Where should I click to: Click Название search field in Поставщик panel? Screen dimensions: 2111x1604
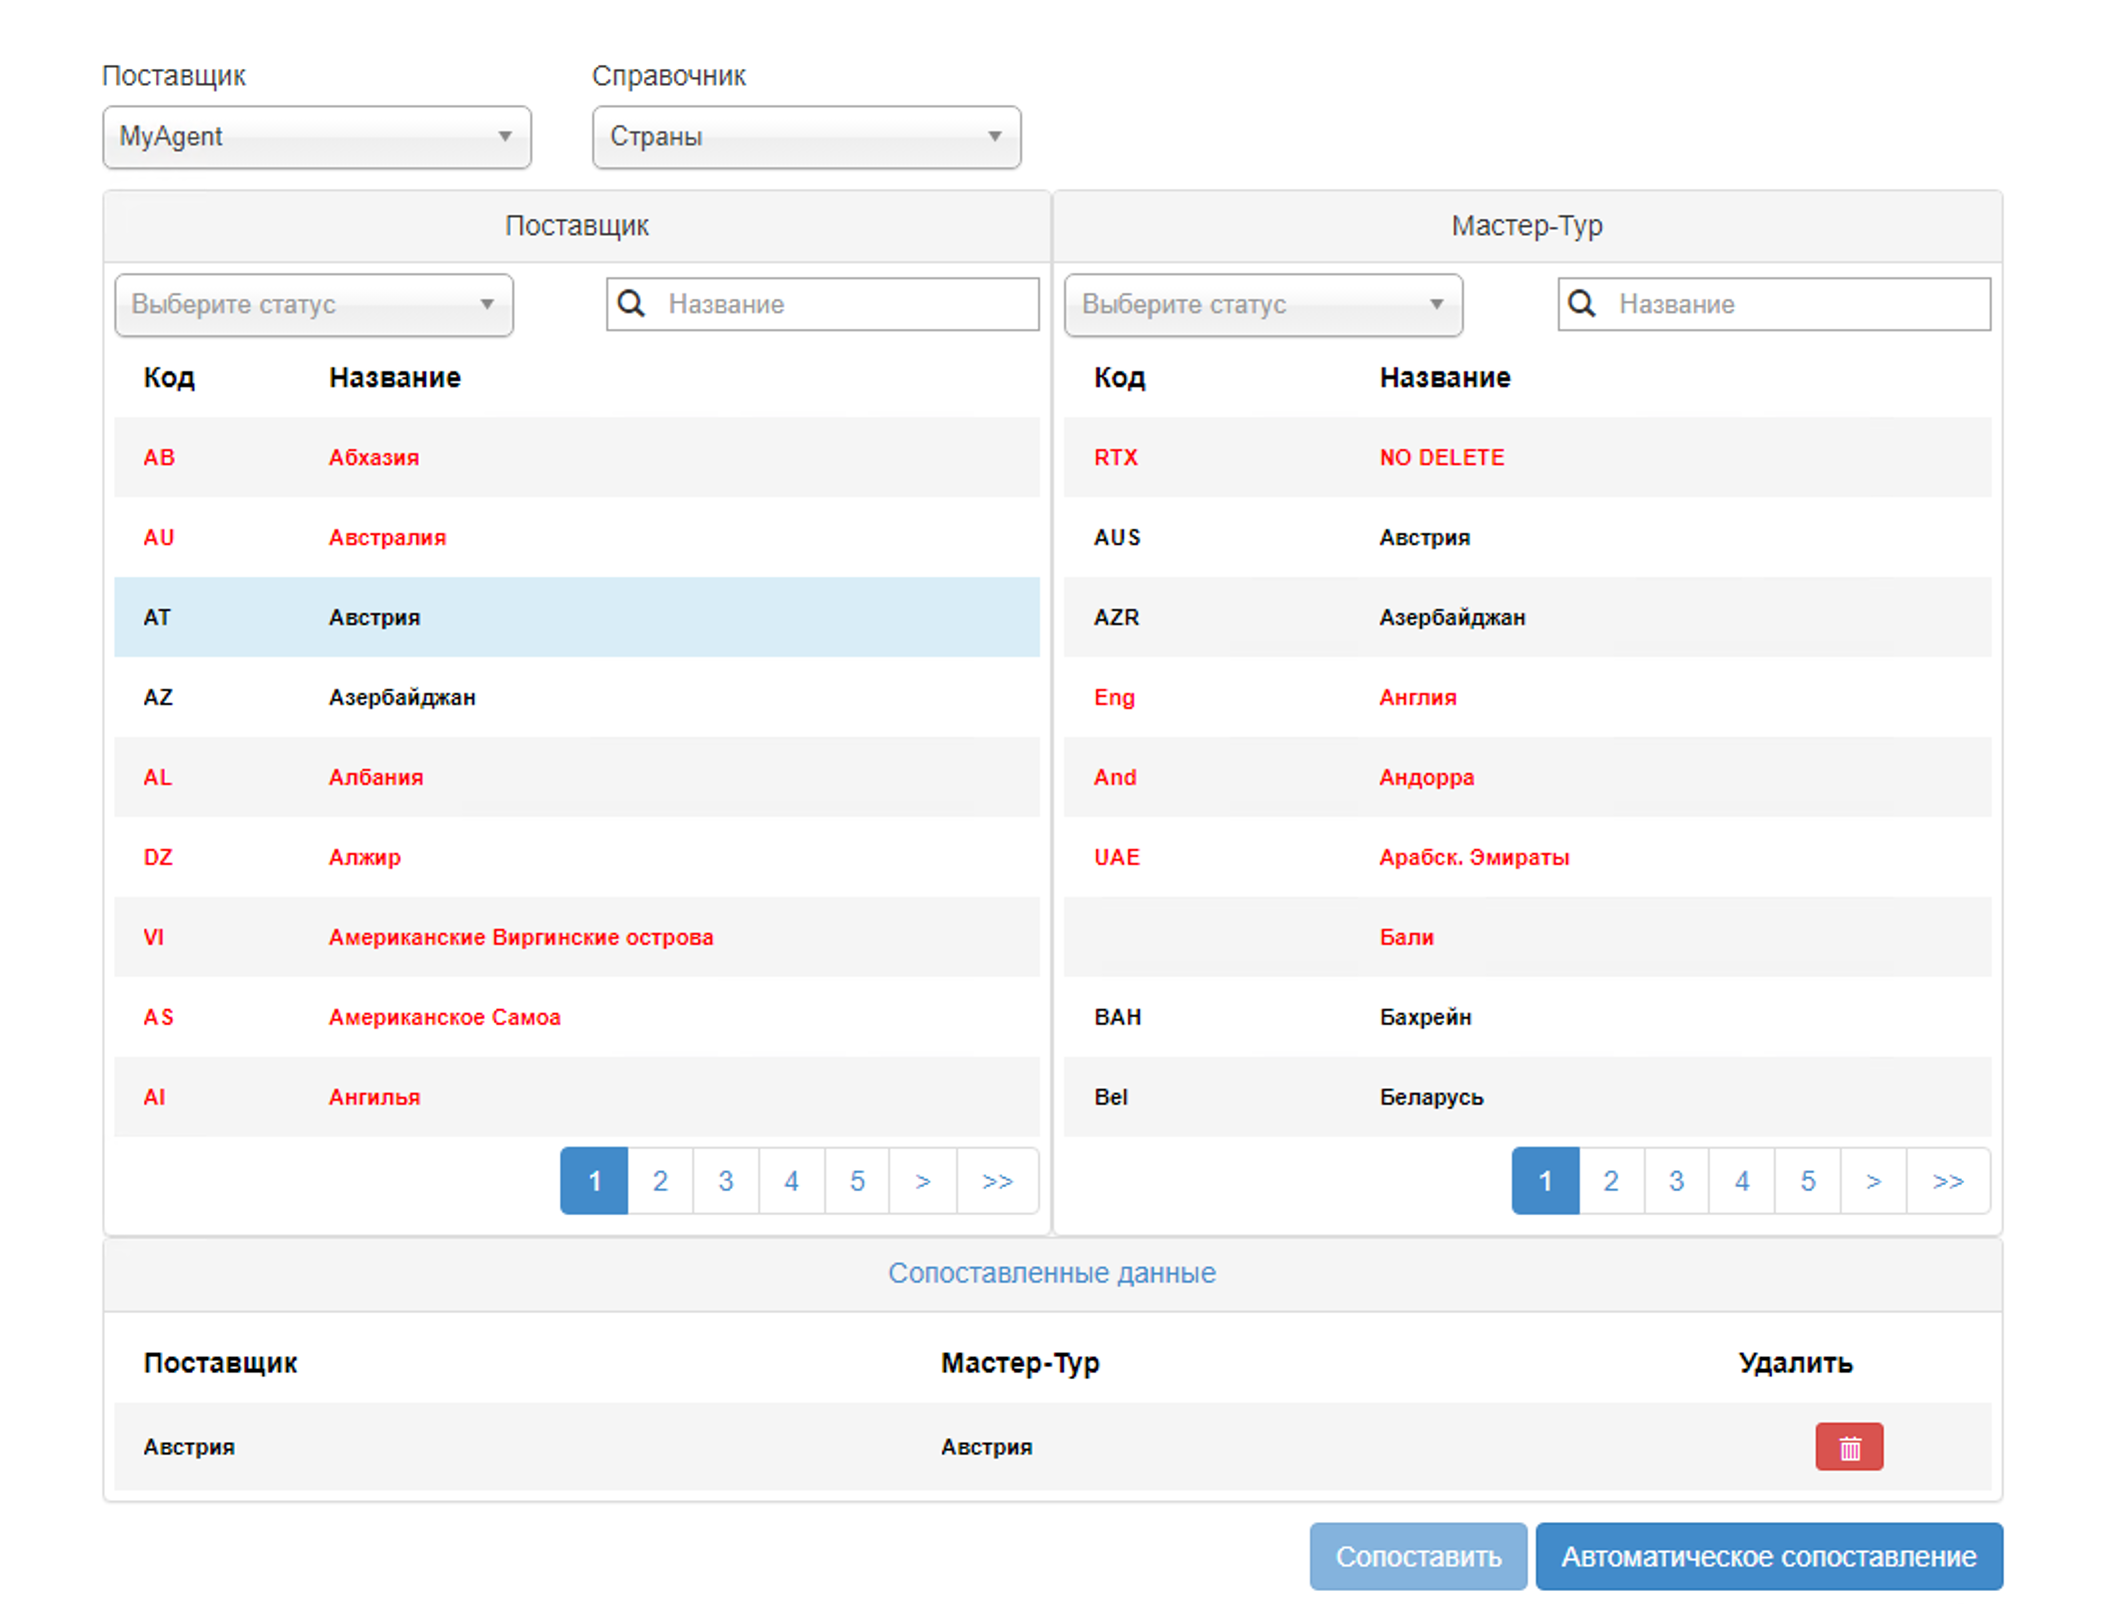[845, 304]
